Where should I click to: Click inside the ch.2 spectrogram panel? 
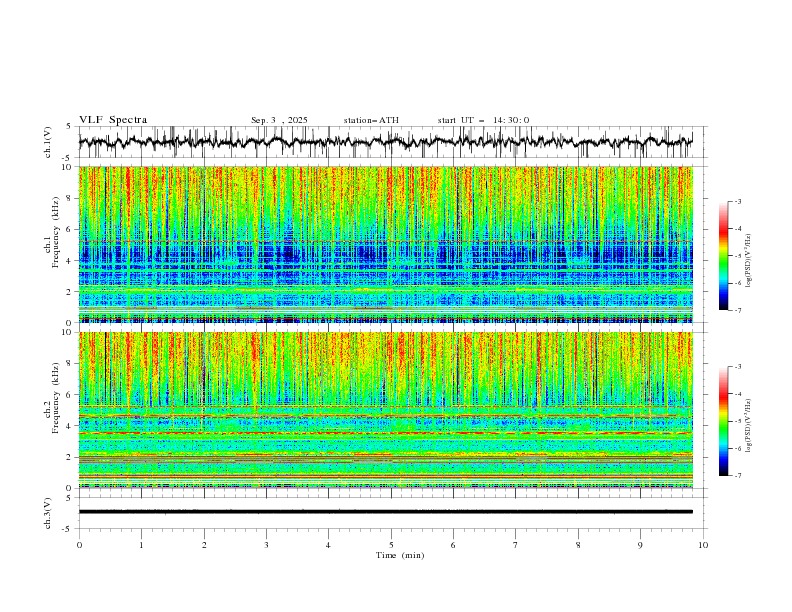pos(386,410)
